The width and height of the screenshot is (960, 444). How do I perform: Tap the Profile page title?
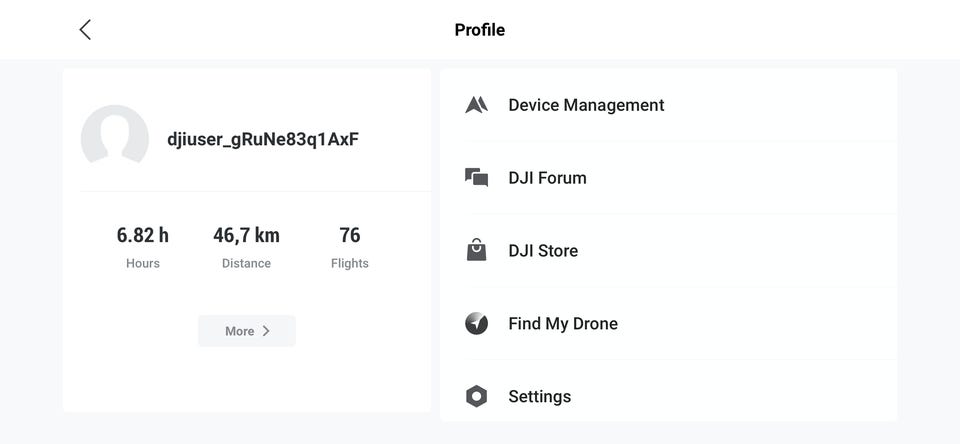[x=480, y=30]
